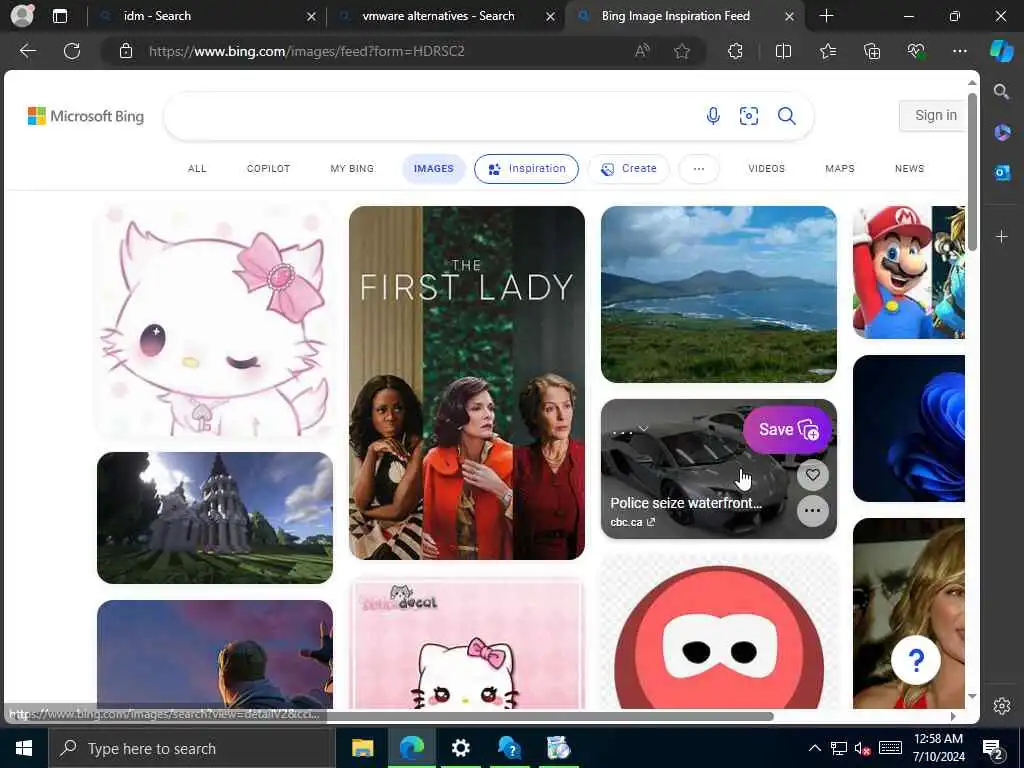The image size is (1024, 768).
Task: Click the Microsoft Bing logo
Action: [86, 116]
